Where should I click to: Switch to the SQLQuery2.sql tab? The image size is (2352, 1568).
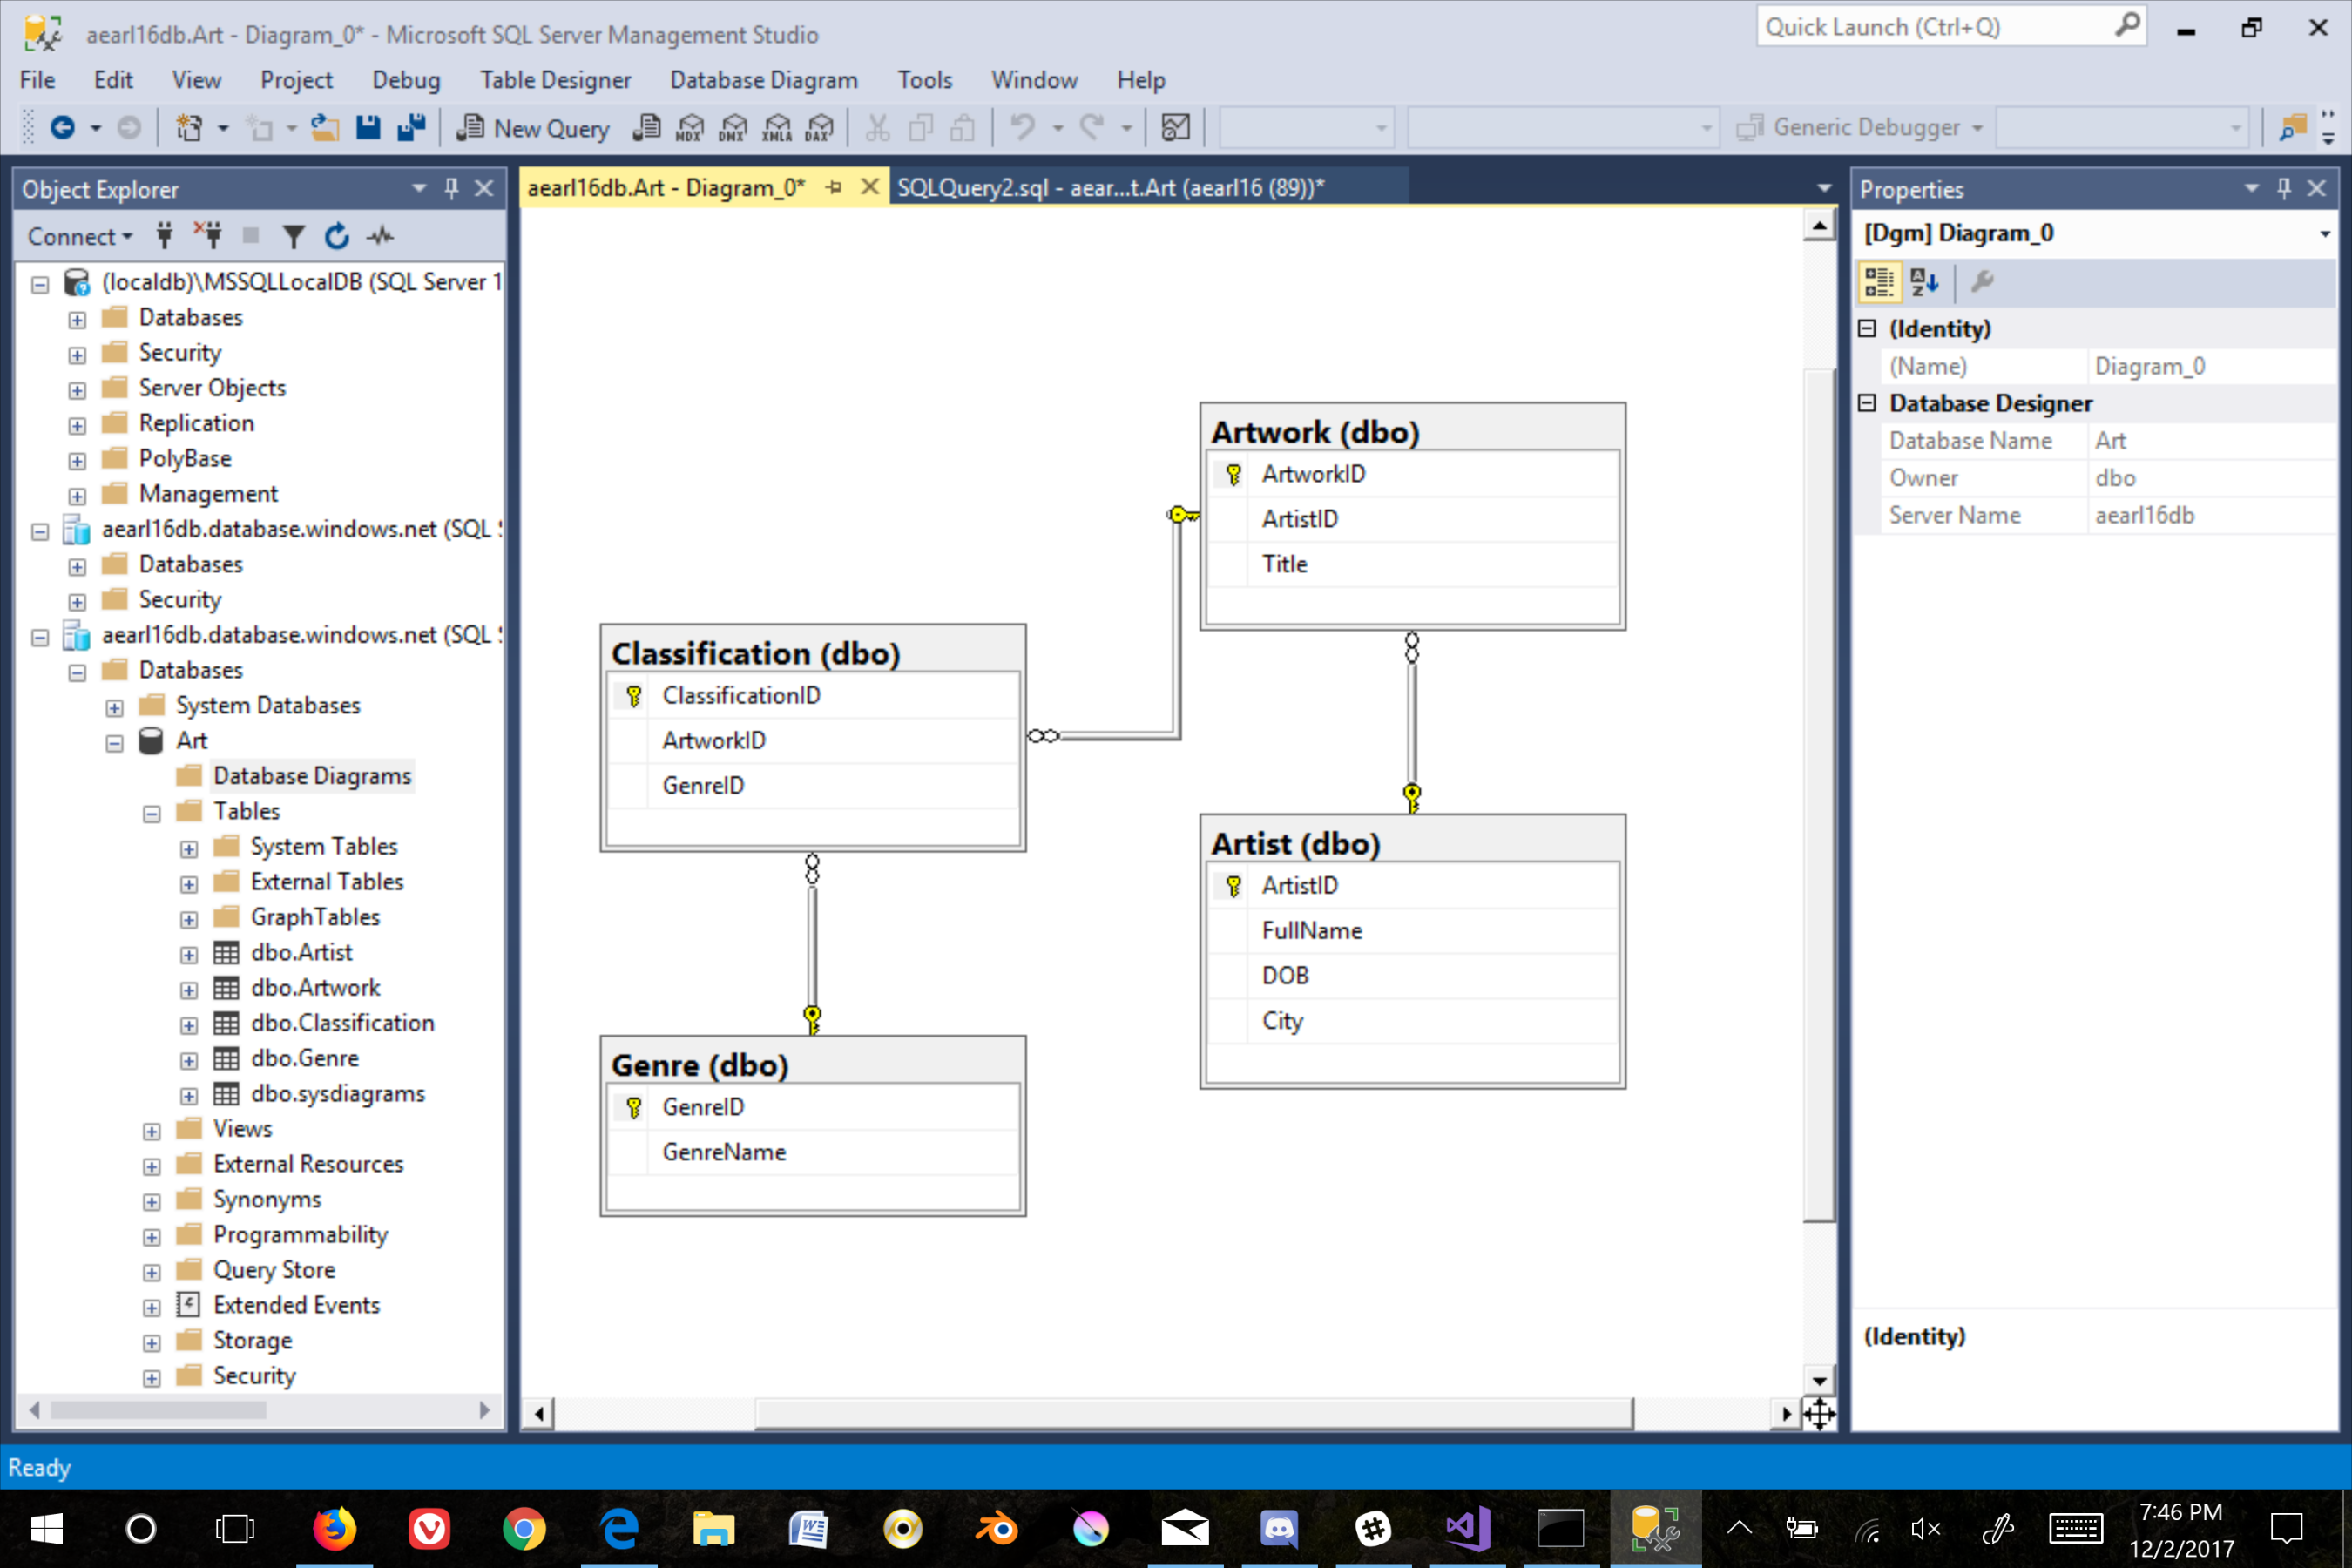tap(1110, 187)
